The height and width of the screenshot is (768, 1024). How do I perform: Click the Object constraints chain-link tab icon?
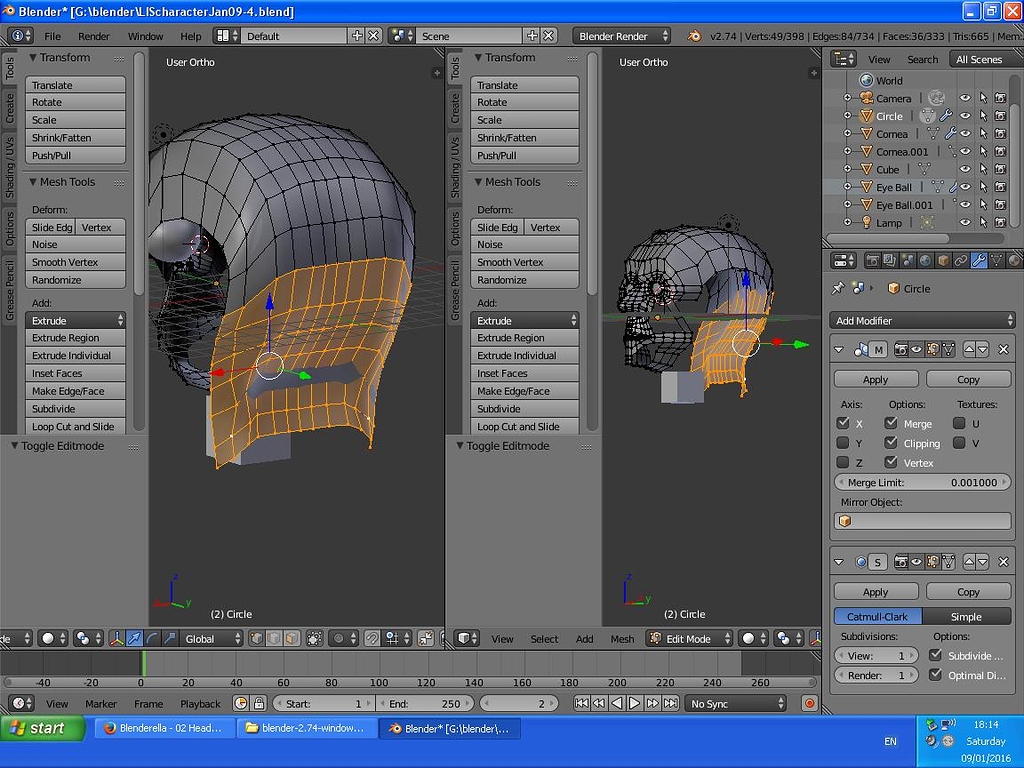point(961,260)
